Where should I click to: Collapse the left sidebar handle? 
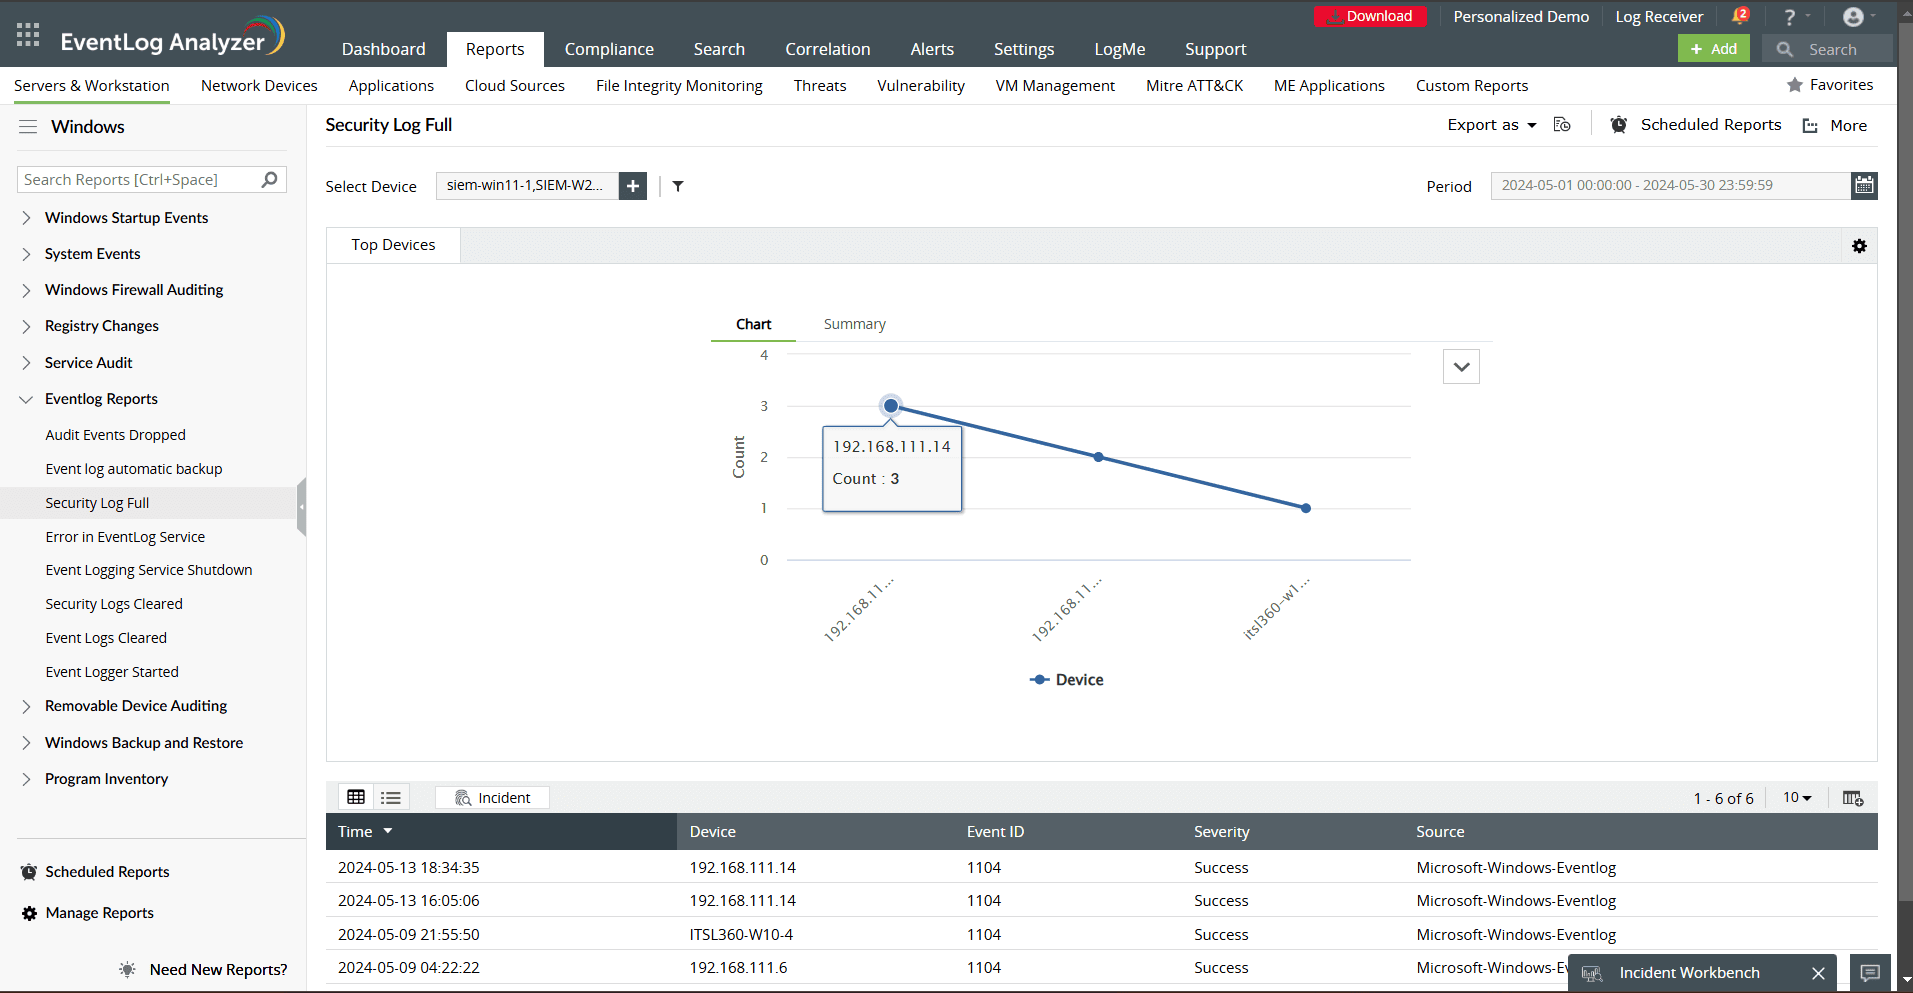point(301,507)
